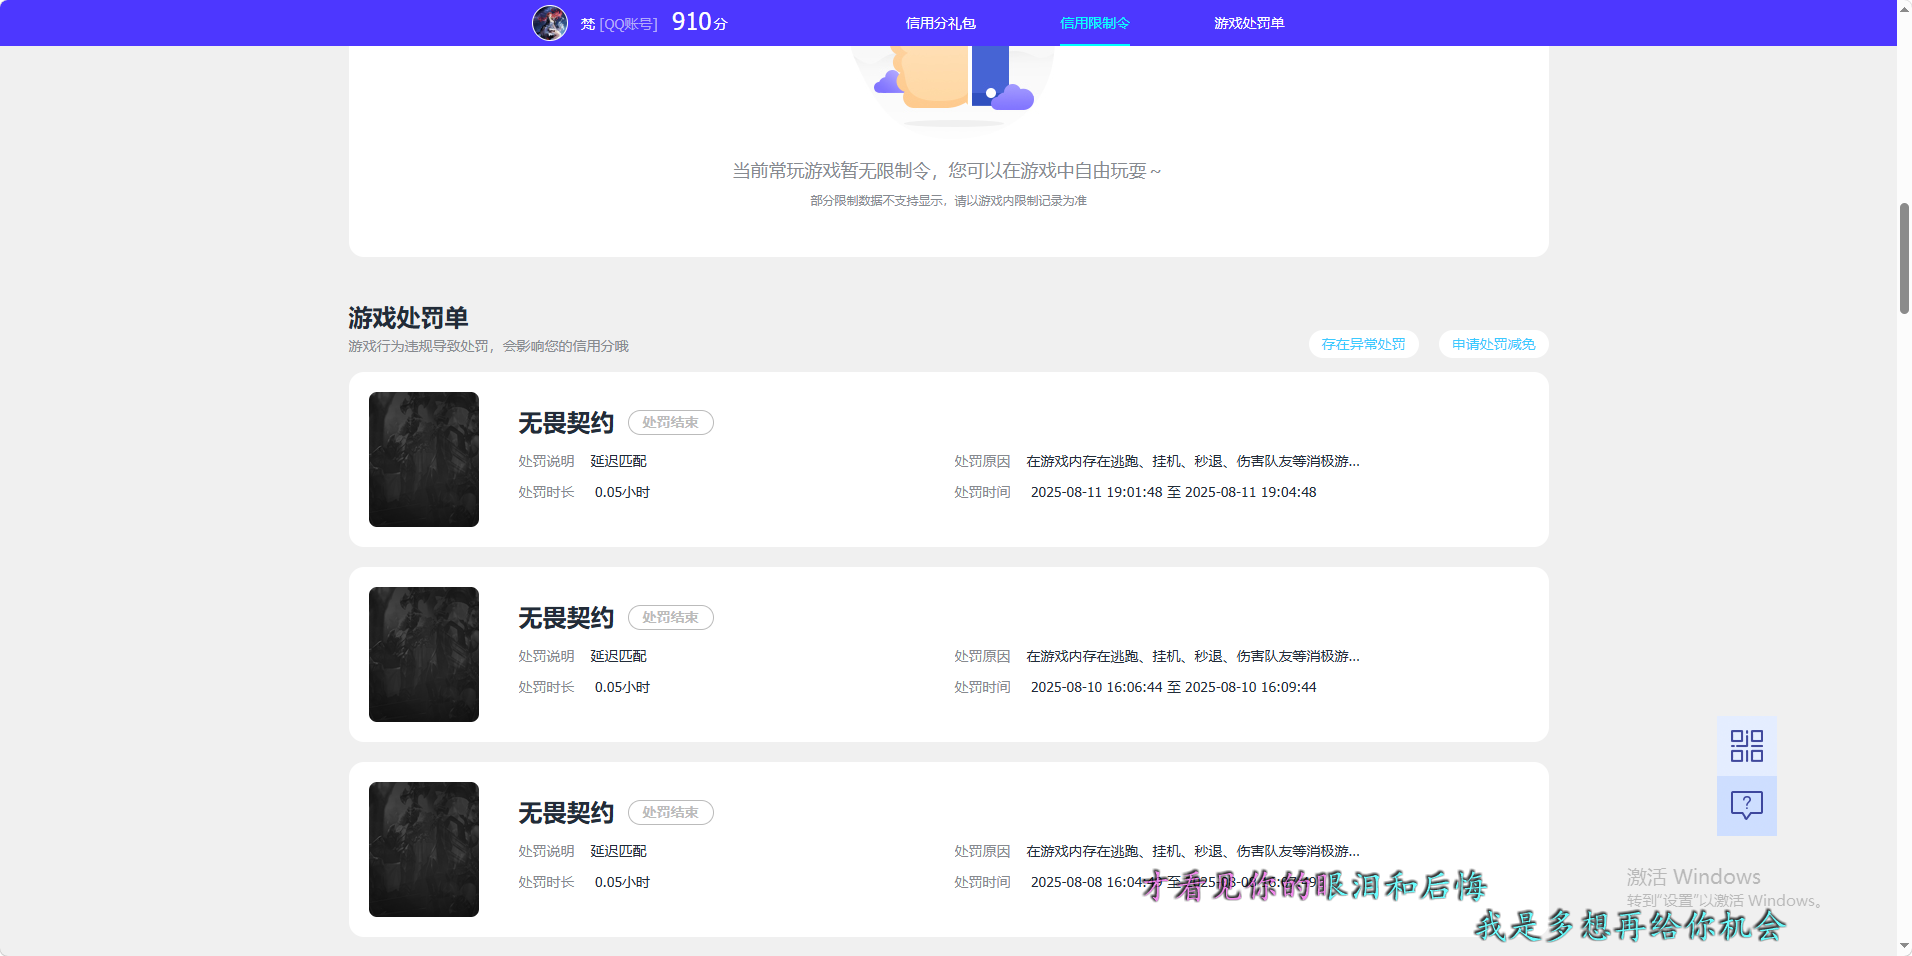The width and height of the screenshot is (1912, 956).
Task: Click the scrollbar down arrow
Action: pyautogui.click(x=1904, y=947)
